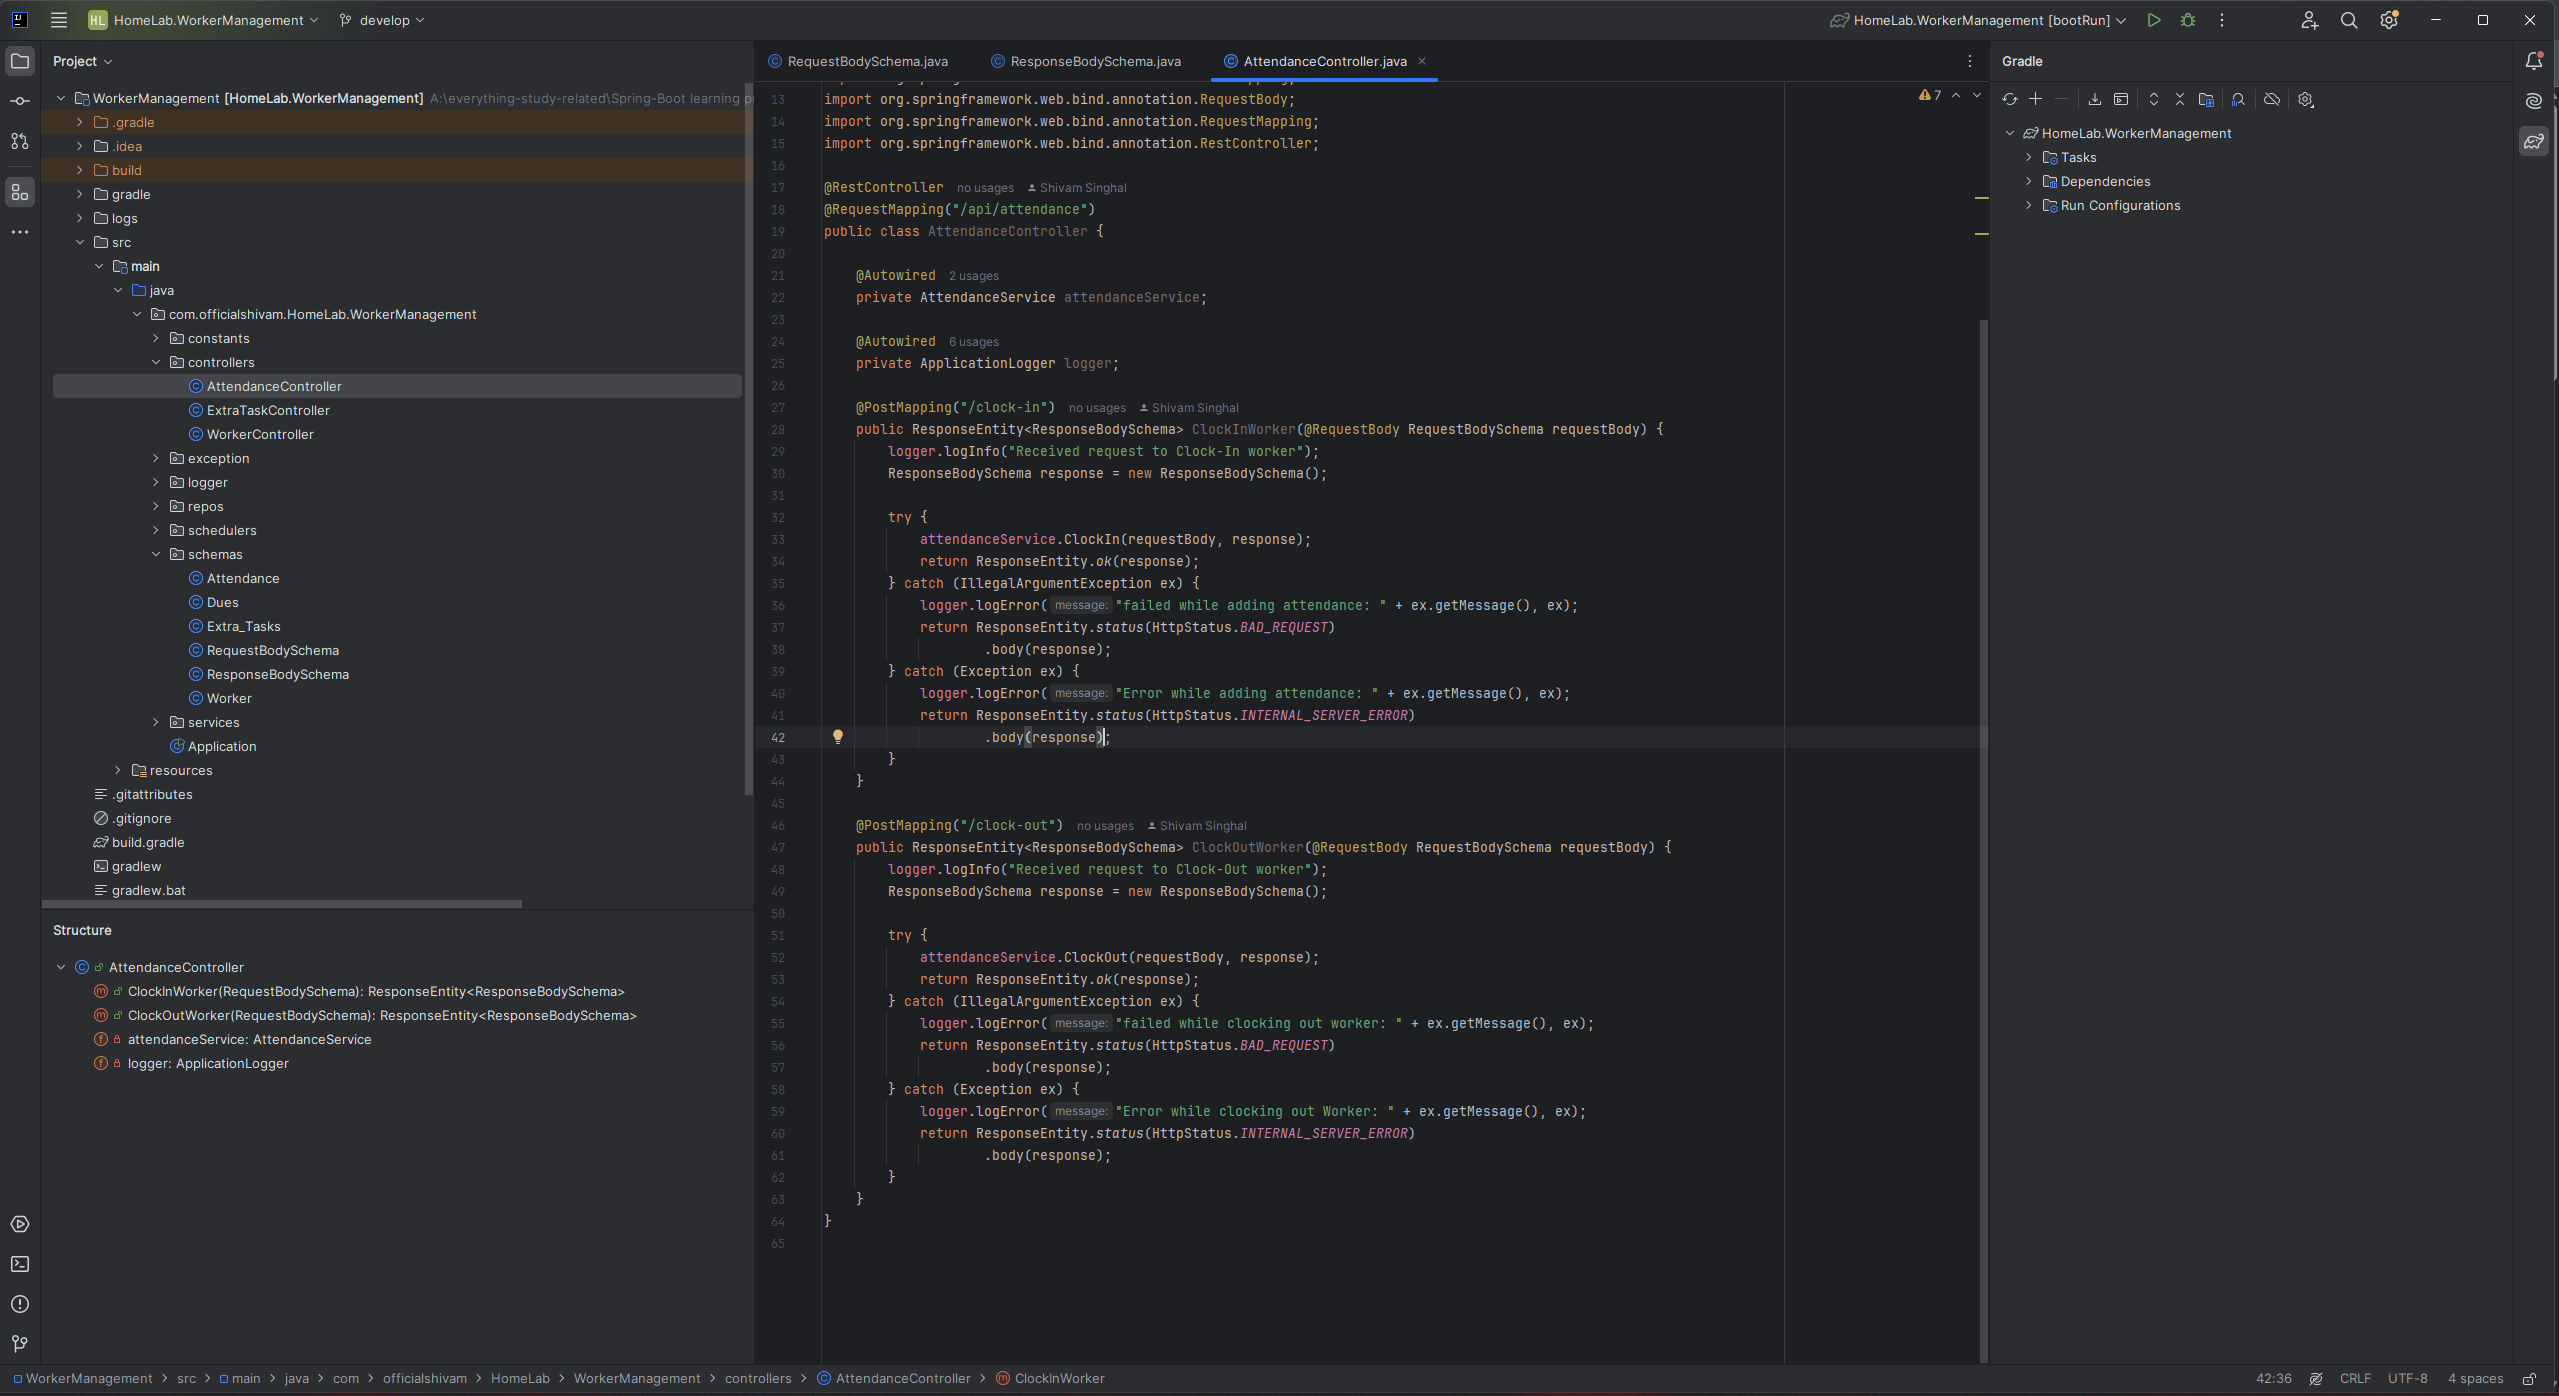
Task: Show more tool windows ellipsis
Action: (20, 232)
